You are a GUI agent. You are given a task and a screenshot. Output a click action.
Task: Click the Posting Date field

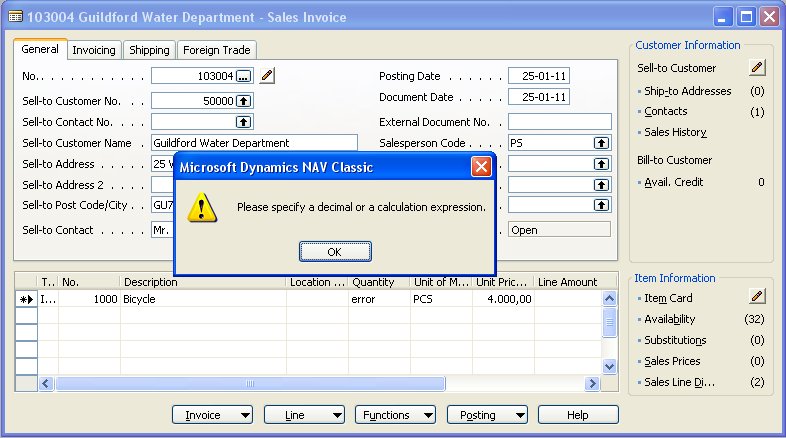click(539, 76)
